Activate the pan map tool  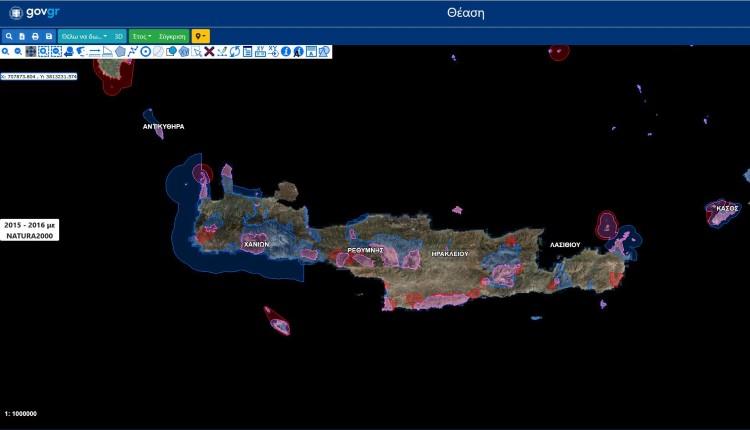coord(31,51)
